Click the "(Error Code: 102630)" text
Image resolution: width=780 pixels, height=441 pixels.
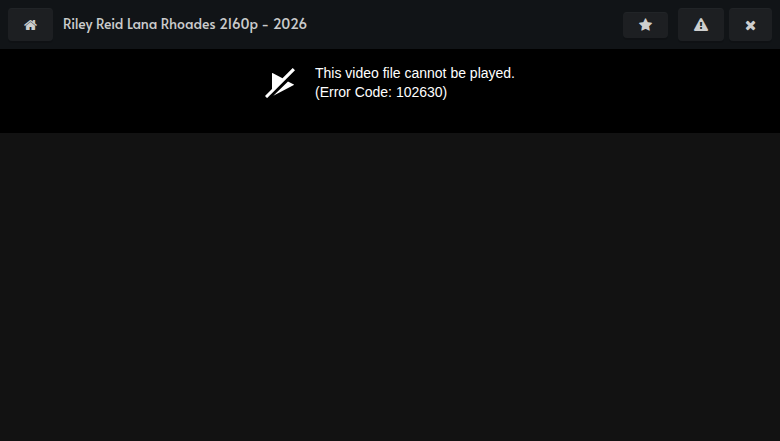[x=381, y=92]
